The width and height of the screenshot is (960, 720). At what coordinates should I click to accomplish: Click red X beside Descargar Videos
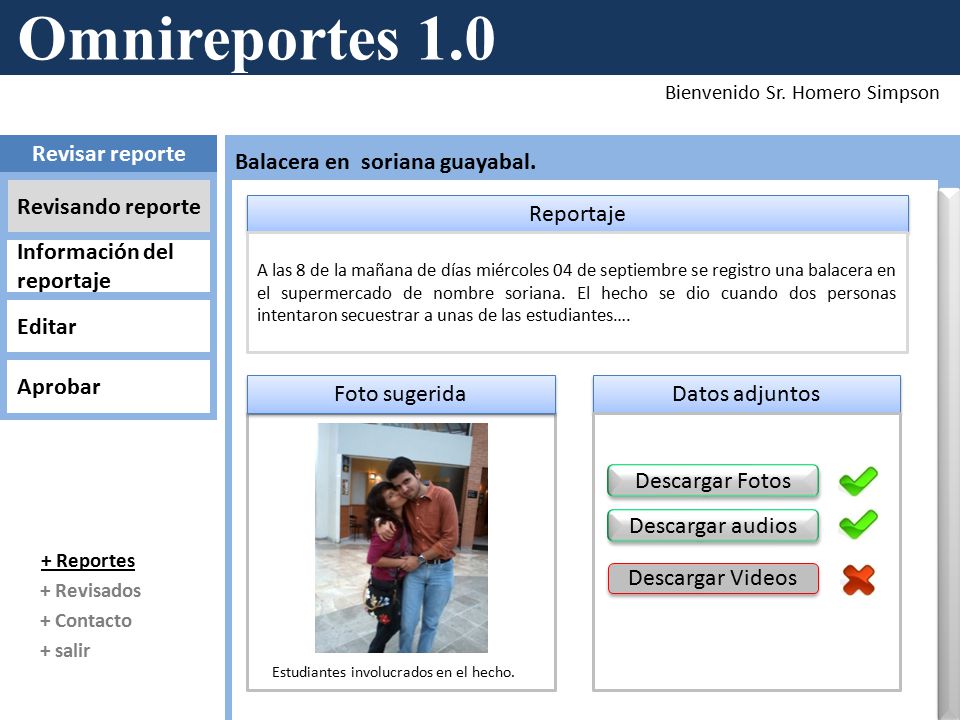tap(858, 580)
